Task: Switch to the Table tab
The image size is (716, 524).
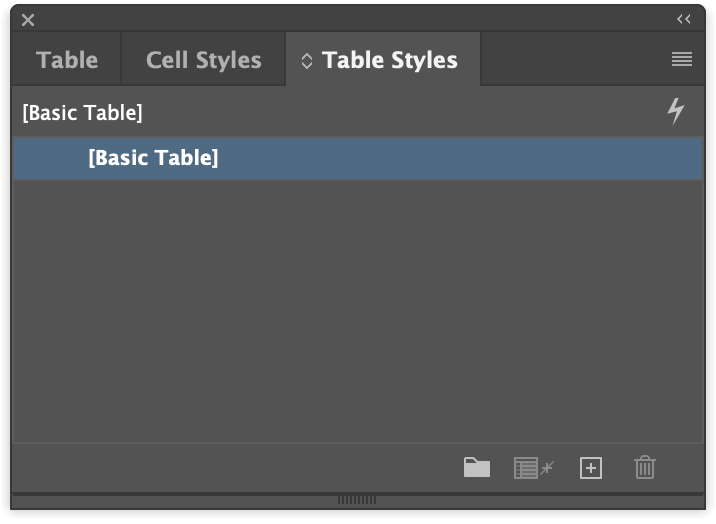Action: pos(67,60)
